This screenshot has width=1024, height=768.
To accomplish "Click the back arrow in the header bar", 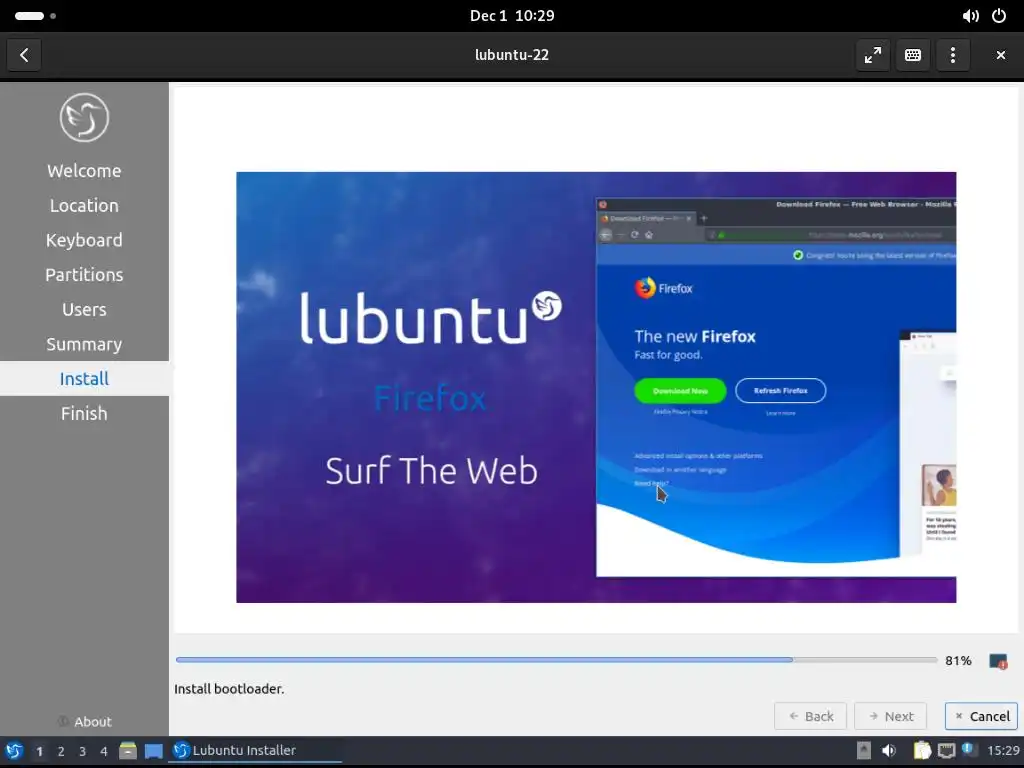I will pyautogui.click(x=24, y=55).
